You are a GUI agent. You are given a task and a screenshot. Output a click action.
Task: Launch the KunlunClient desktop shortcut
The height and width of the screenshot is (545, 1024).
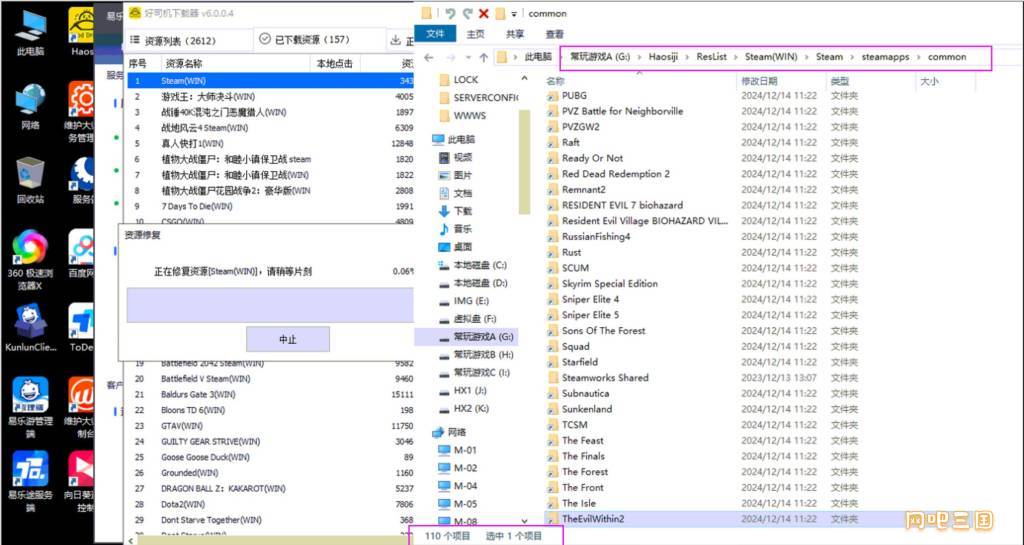point(30,328)
